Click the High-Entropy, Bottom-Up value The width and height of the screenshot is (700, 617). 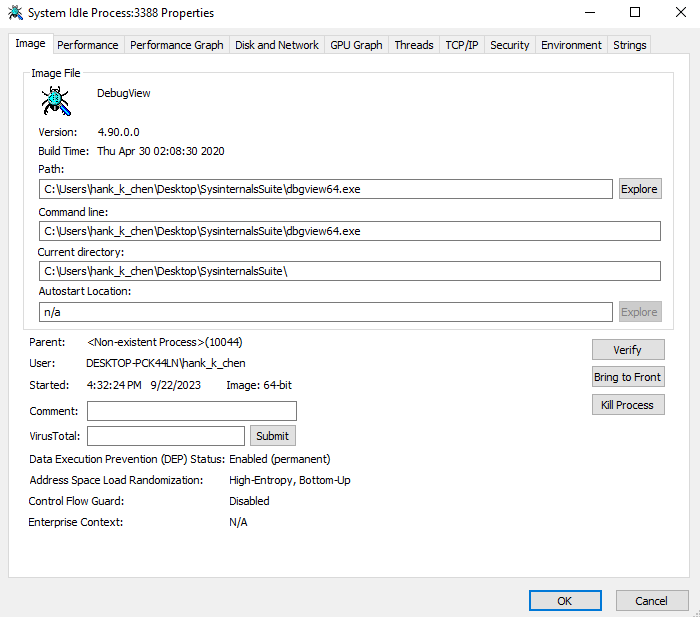tap(290, 480)
